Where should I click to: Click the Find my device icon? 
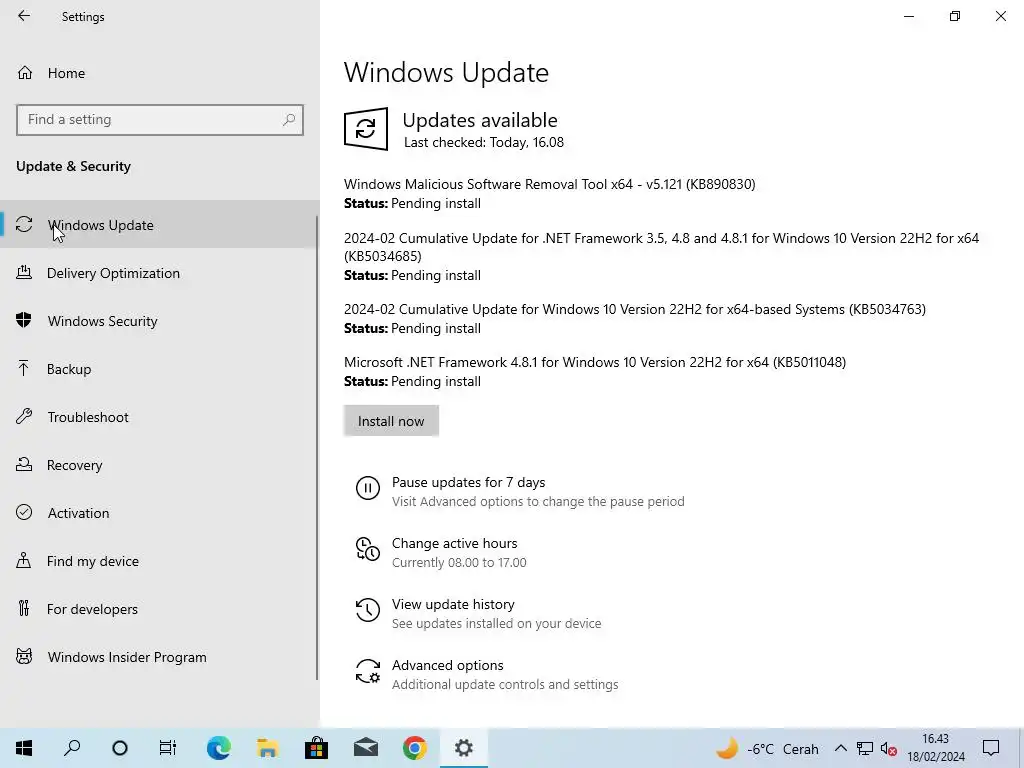(24, 560)
